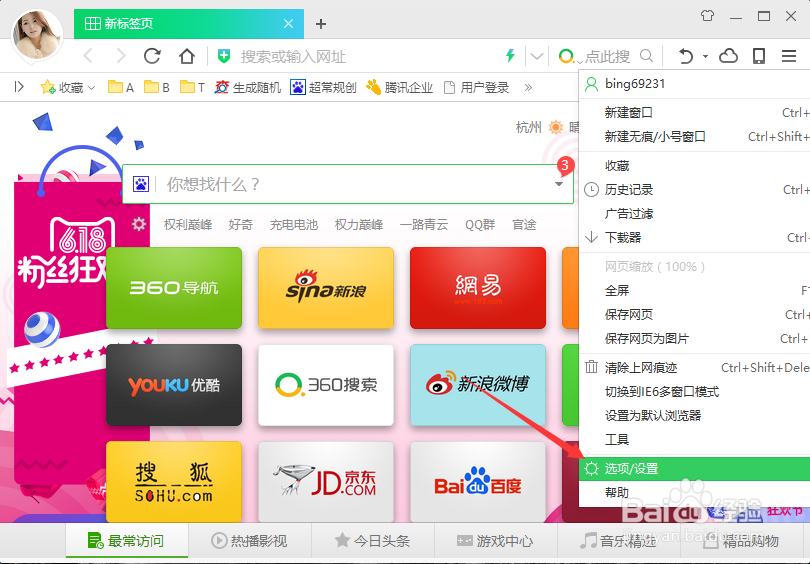Choose 全屏 in the menu
Viewport: 810px width, 564px height.
pos(694,290)
